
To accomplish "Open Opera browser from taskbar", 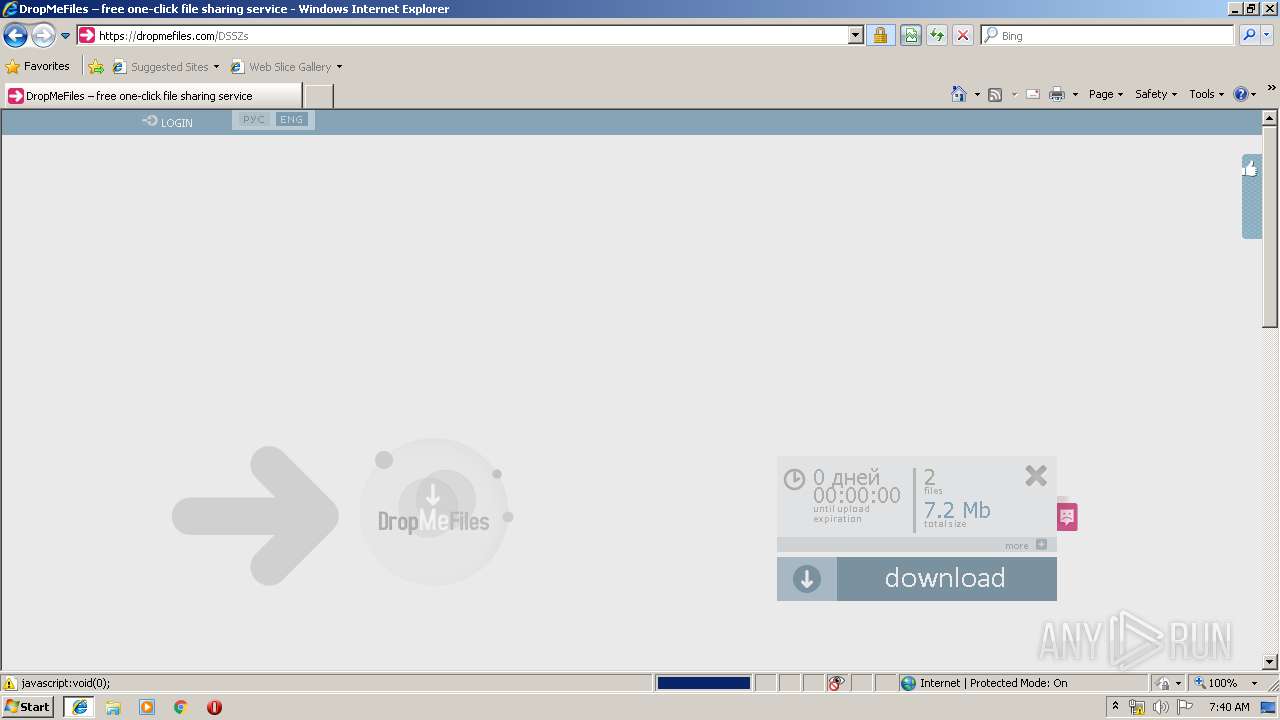I will point(214,707).
